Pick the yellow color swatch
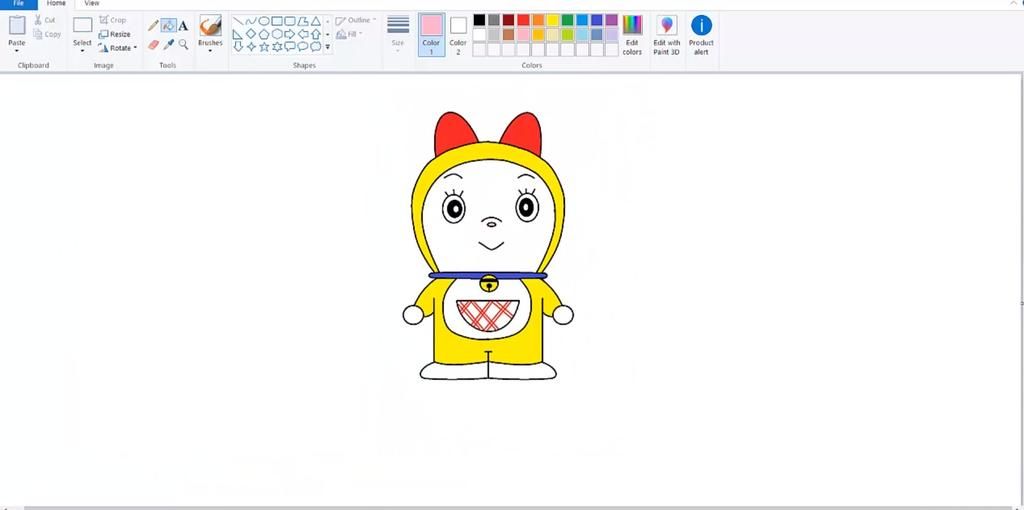Screen dimensions: 1024x510 click(552, 20)
